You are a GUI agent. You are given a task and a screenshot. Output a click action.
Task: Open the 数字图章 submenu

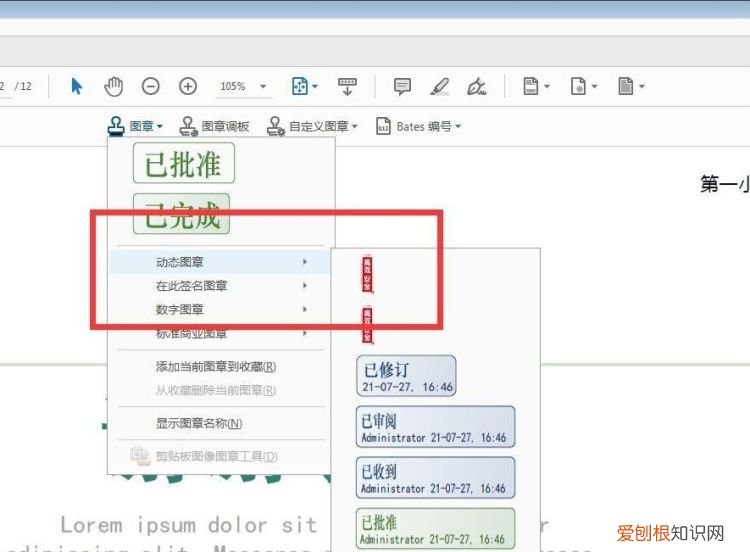(220, 309)
